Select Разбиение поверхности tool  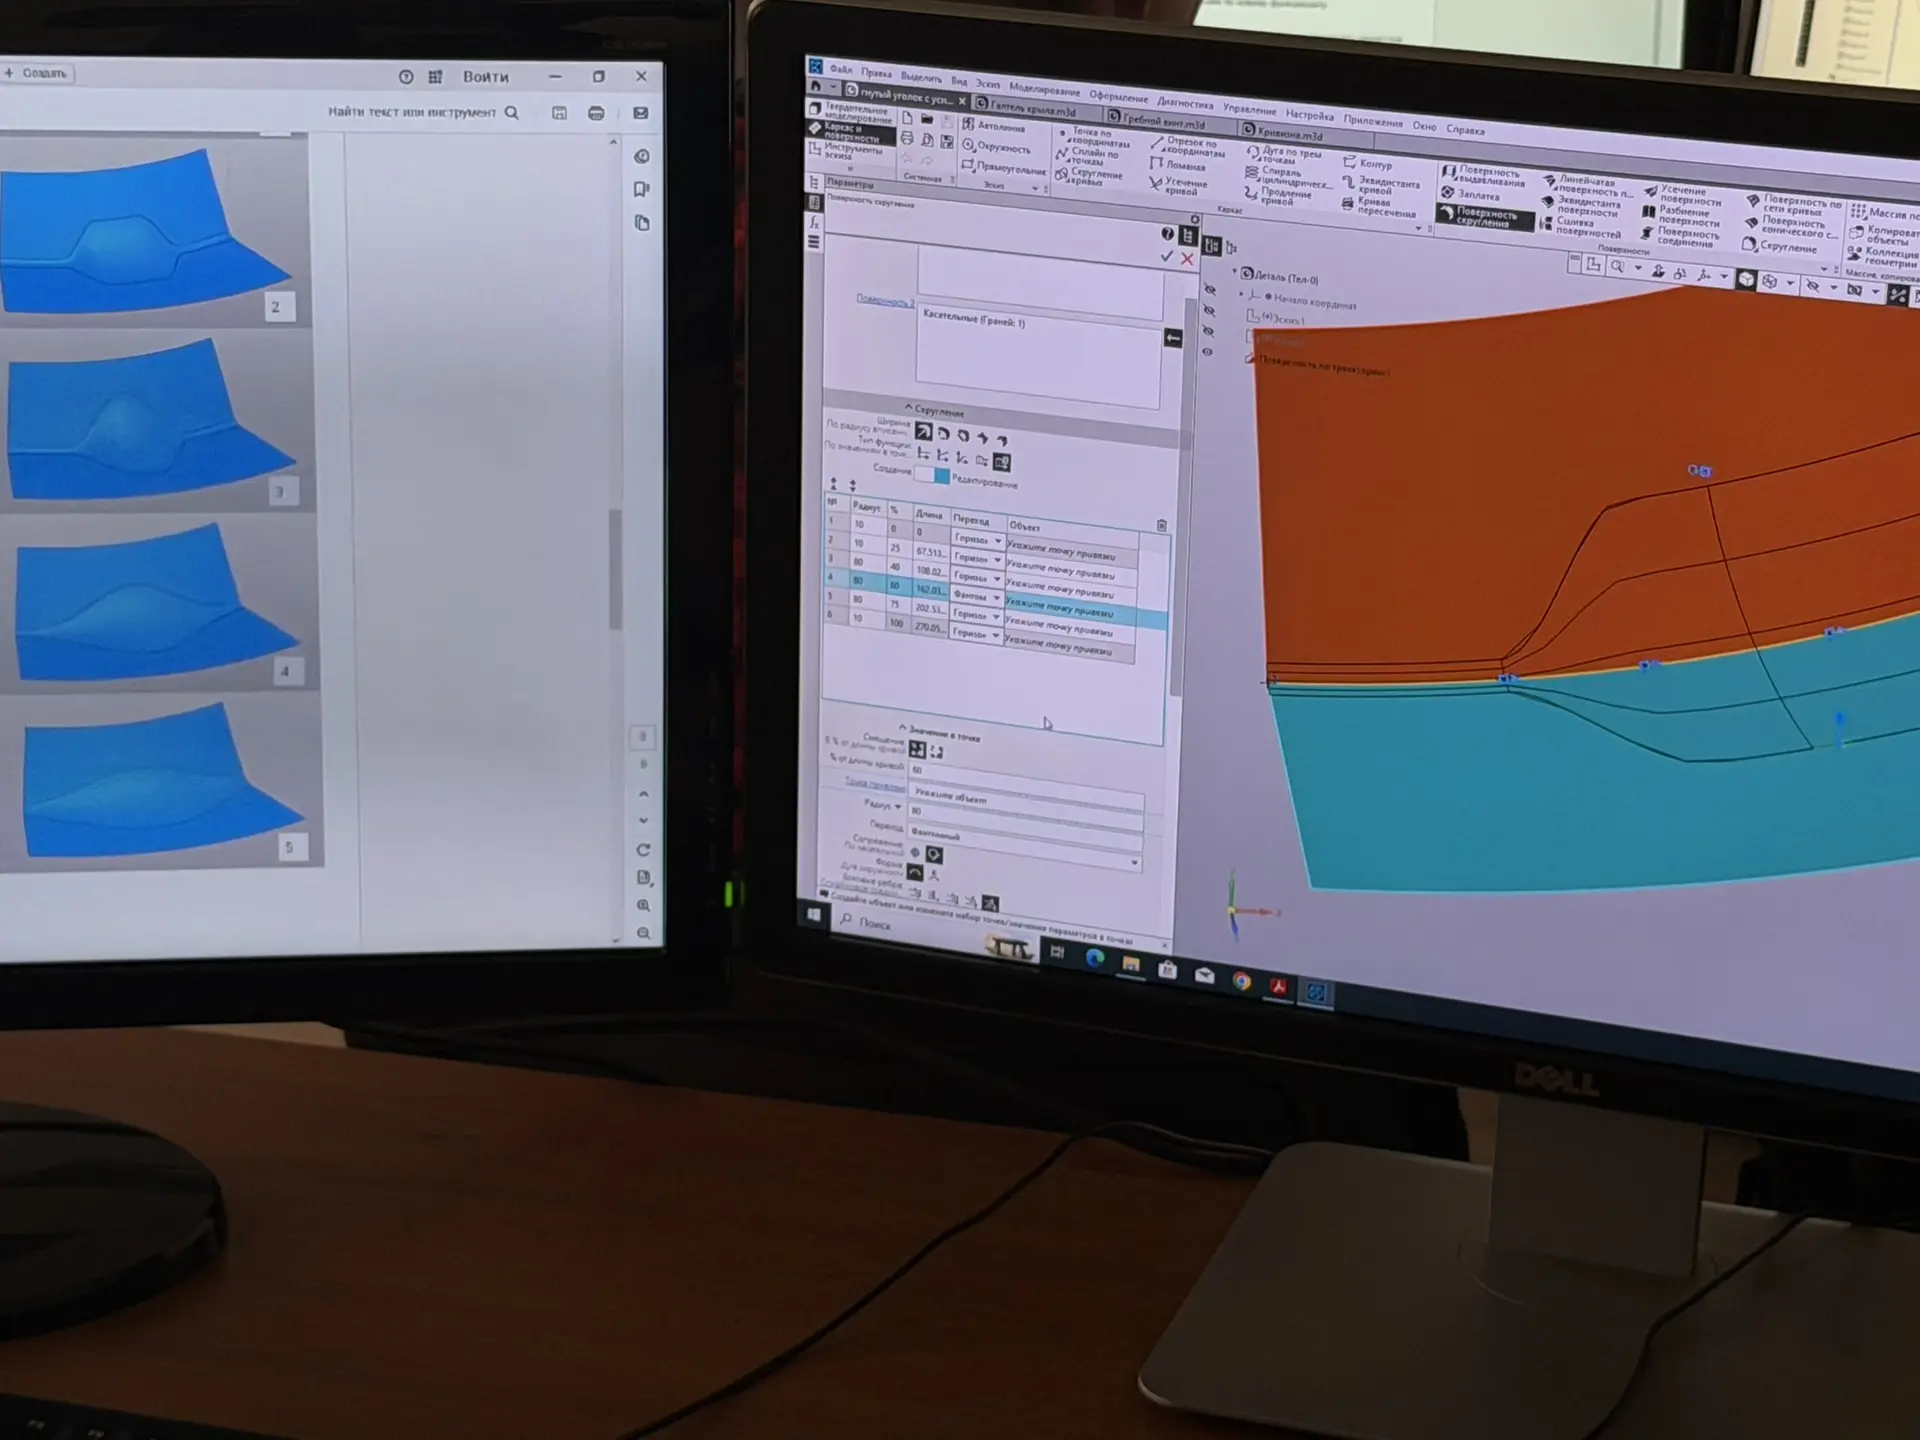click(1682, 216)
